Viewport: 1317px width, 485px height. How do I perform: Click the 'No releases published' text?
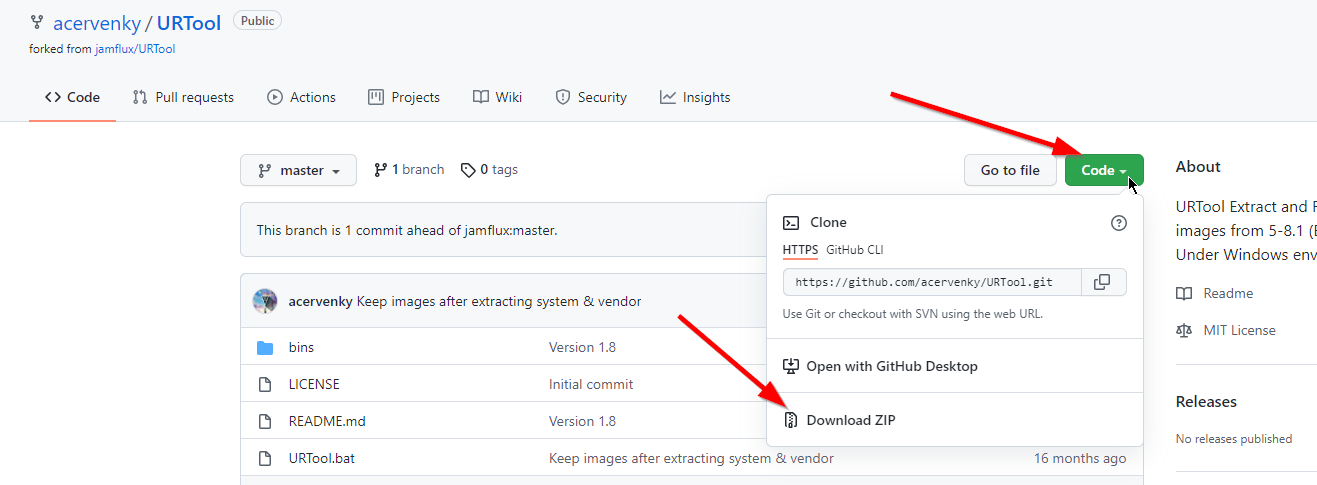[1234, 438]
